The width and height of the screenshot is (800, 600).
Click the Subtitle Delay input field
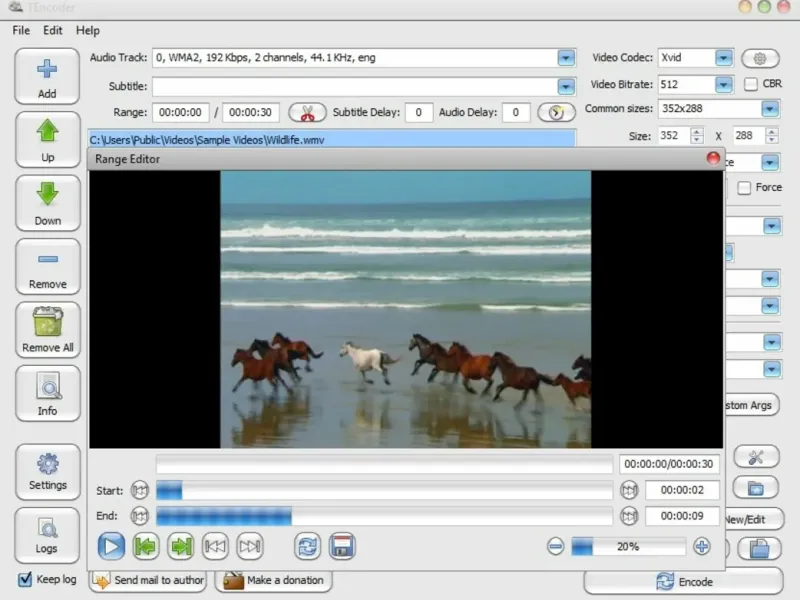coord(419,112)
